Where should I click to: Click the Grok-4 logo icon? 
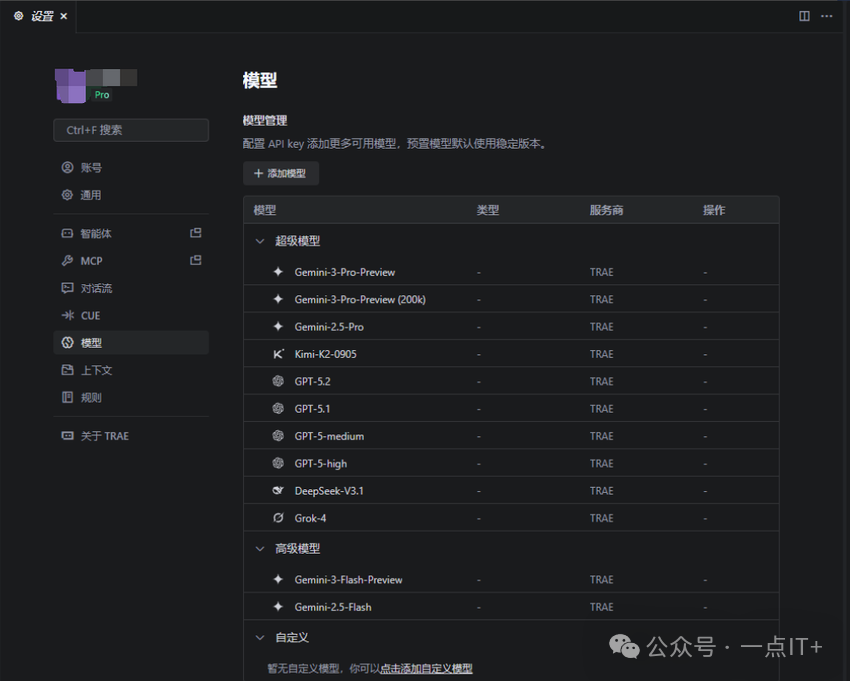coord(278,518)
